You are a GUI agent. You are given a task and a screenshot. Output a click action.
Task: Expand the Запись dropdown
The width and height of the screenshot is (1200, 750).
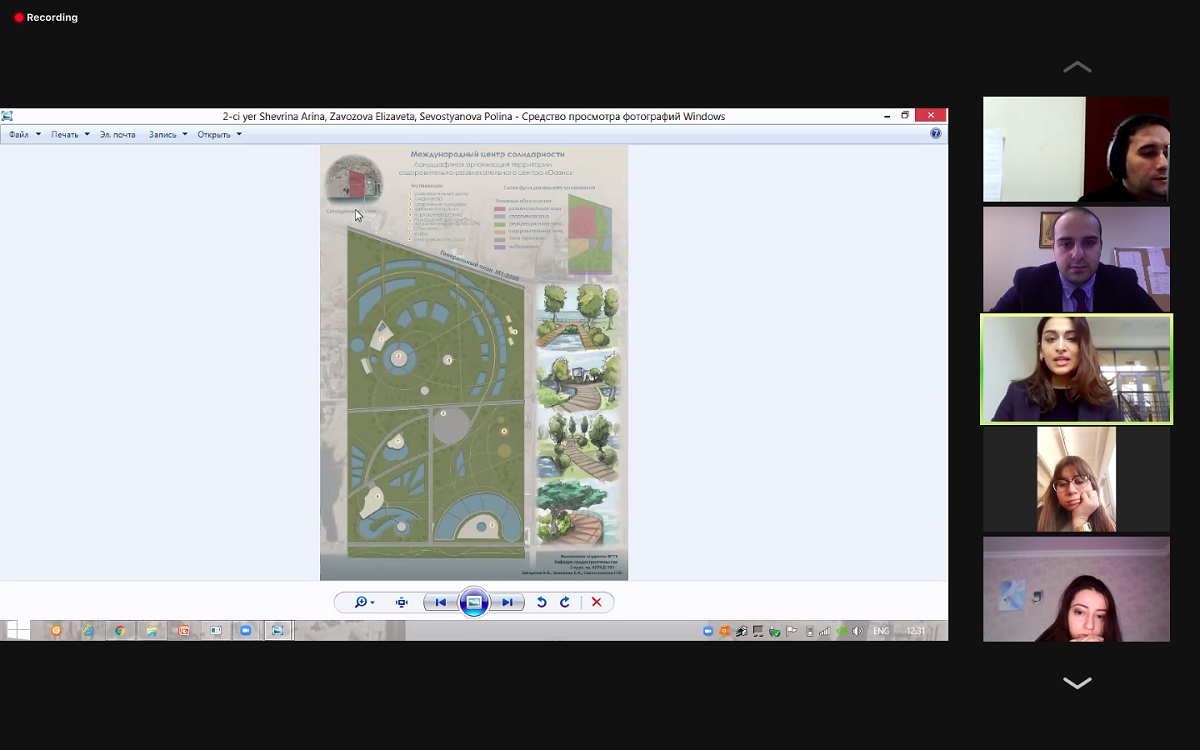[168, 134]
